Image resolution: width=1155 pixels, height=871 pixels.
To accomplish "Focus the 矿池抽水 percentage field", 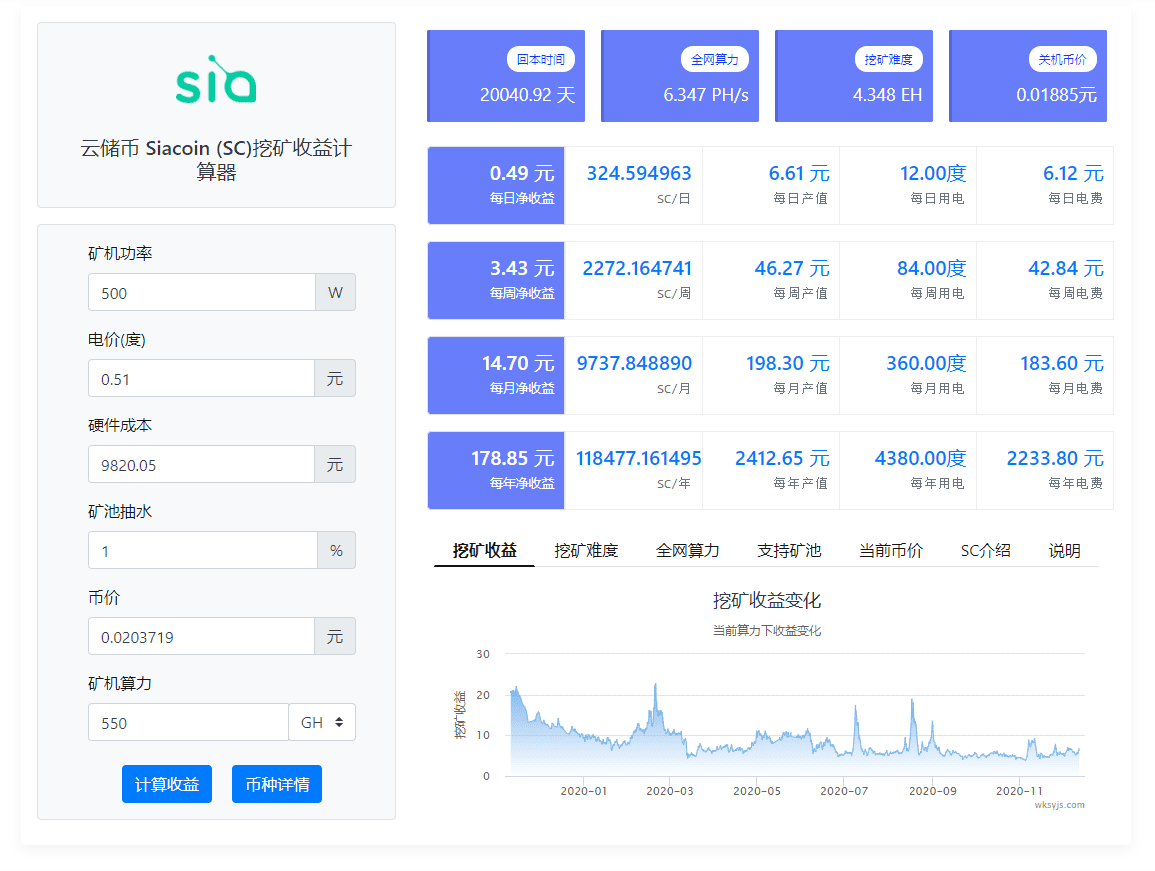I will 203,550.
